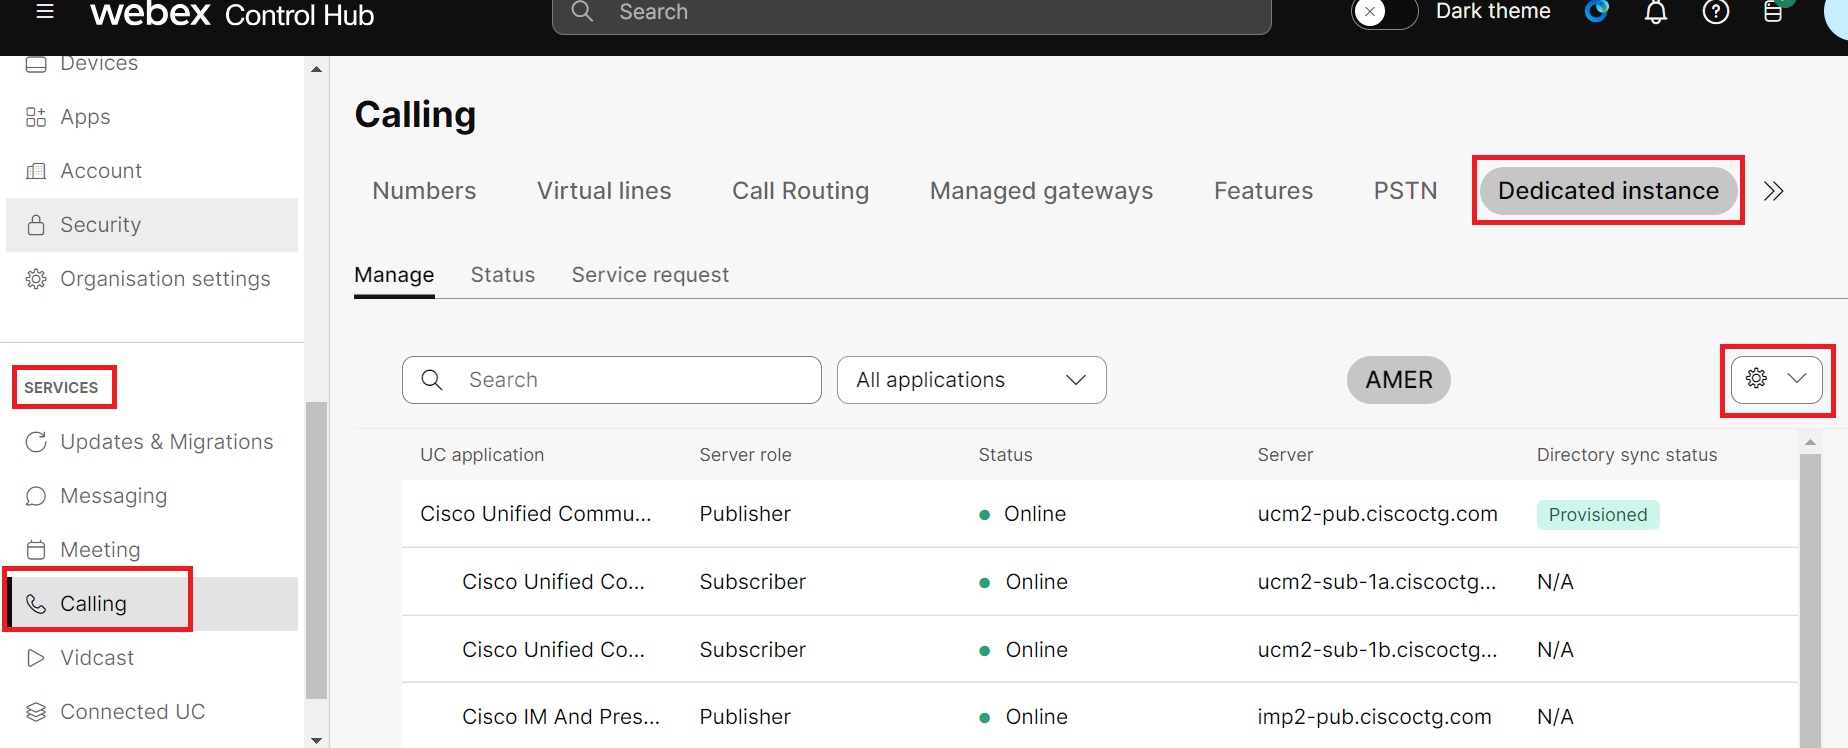The width and height of the screenshot is (1848, 748).
Task: Click the sidebar scroll down arrow
Action: 316,740
